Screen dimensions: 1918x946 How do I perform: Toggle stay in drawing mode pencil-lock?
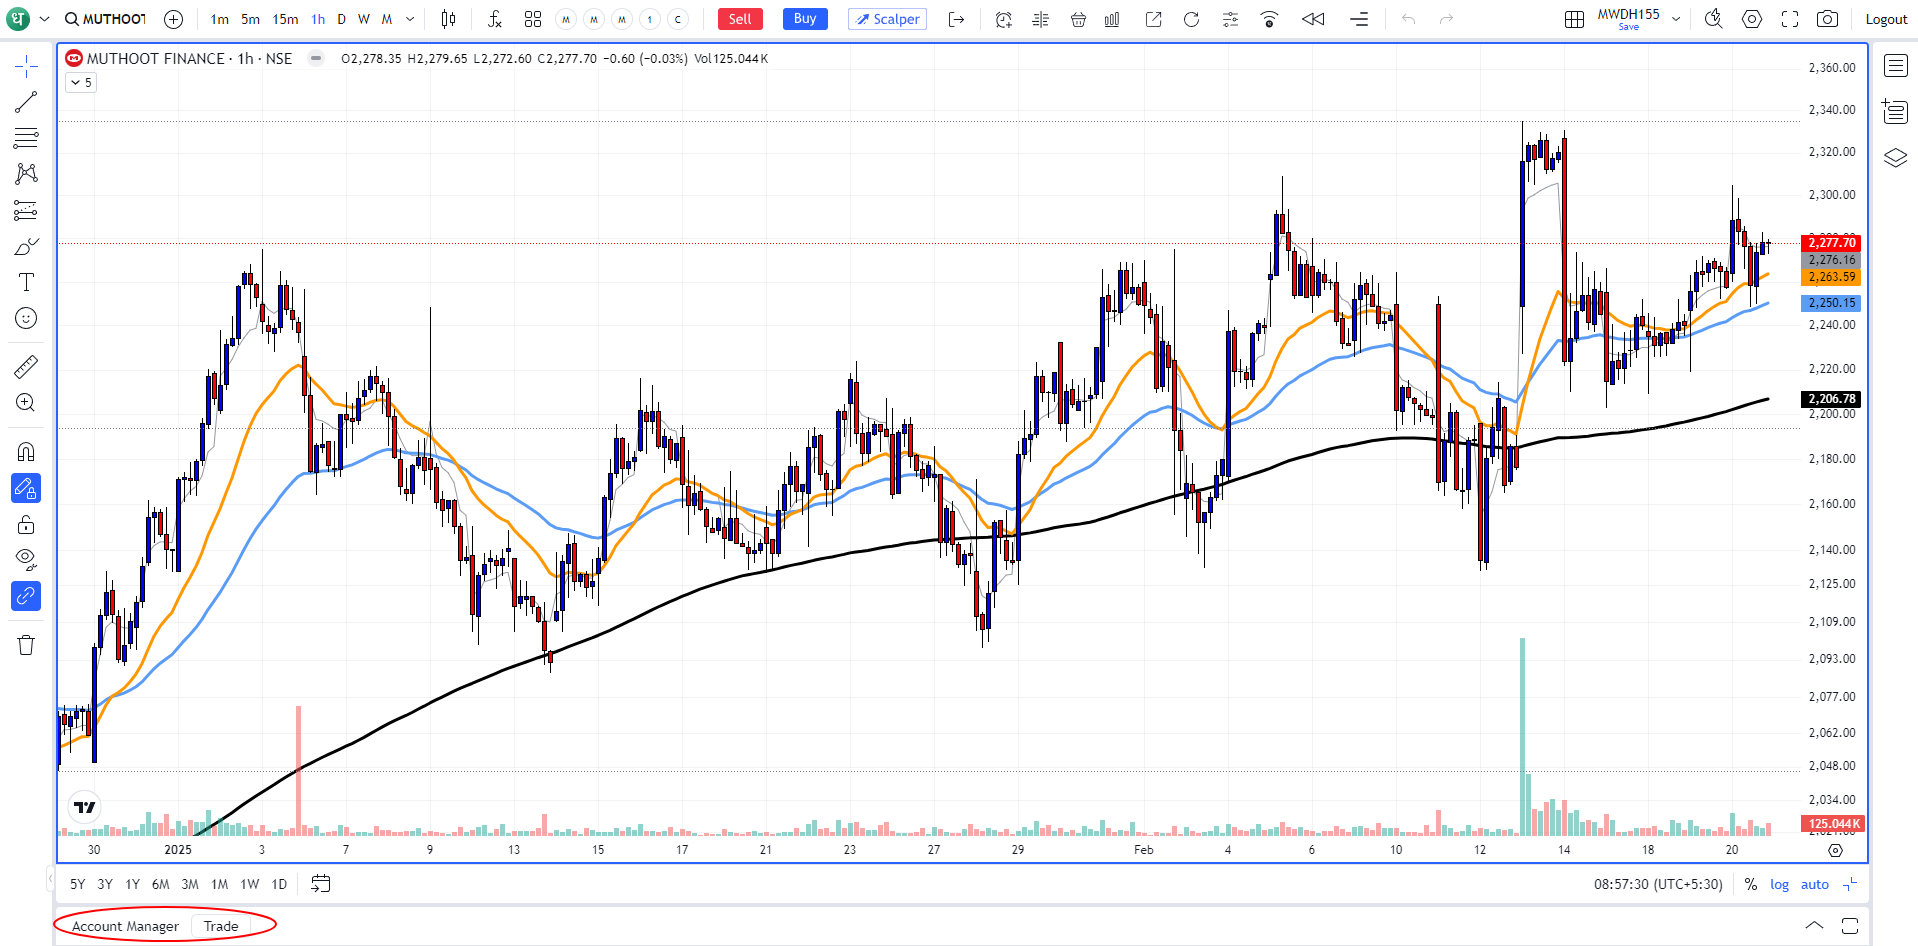[26, 488]
